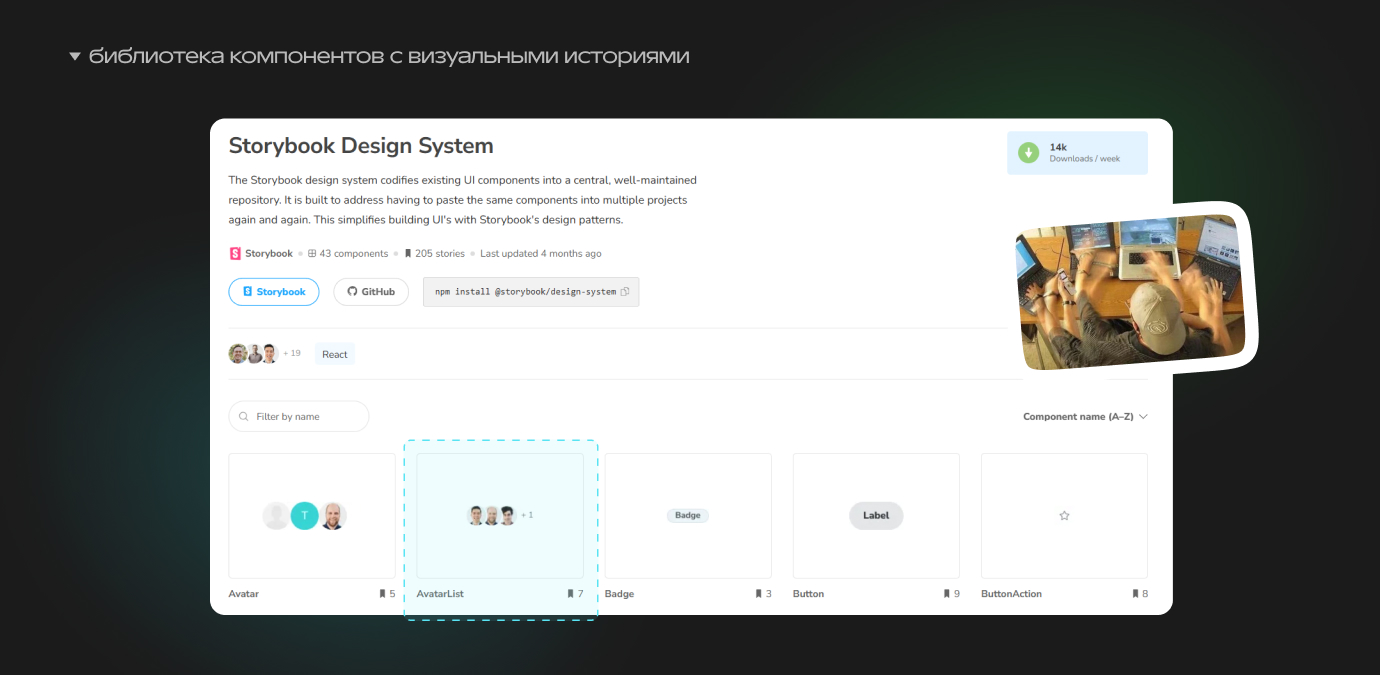Click the Storybook Design System title

coord(361,146)
